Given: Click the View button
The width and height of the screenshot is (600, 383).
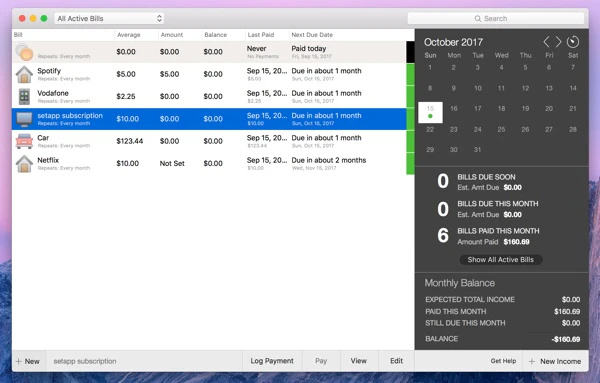Looking at the screenshot, I should click(359, 361).
